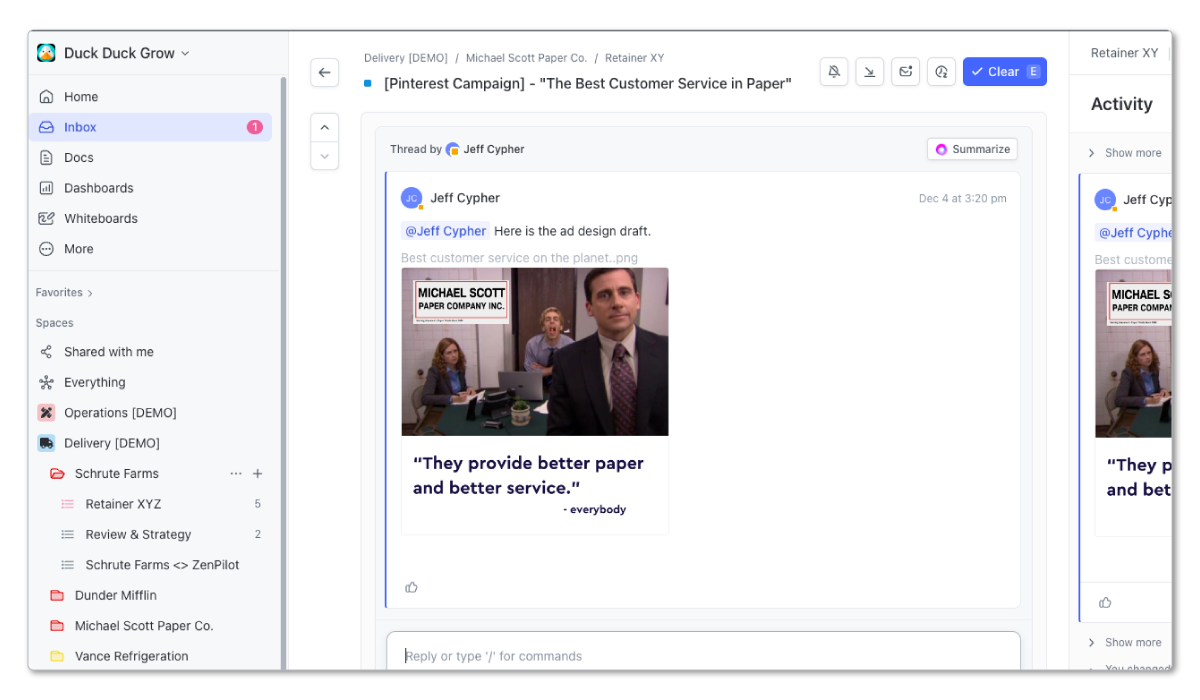Snooze notification with the clock icon
1200x700 pixels.
pyautogui.click(x=941, y=72)
